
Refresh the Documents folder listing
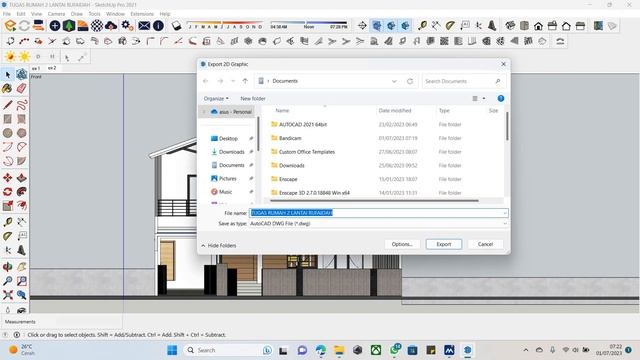(410, 81)
